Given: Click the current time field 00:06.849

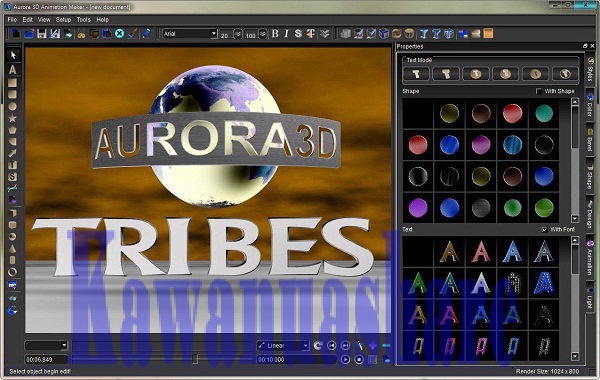Looking at the screenshot, I should point(46,360).
